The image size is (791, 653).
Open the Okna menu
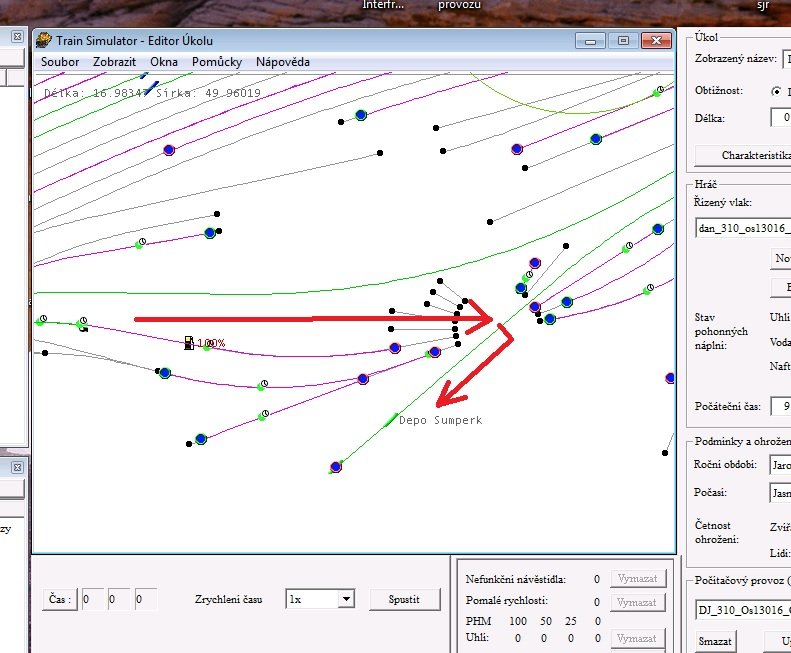(163, 62)
